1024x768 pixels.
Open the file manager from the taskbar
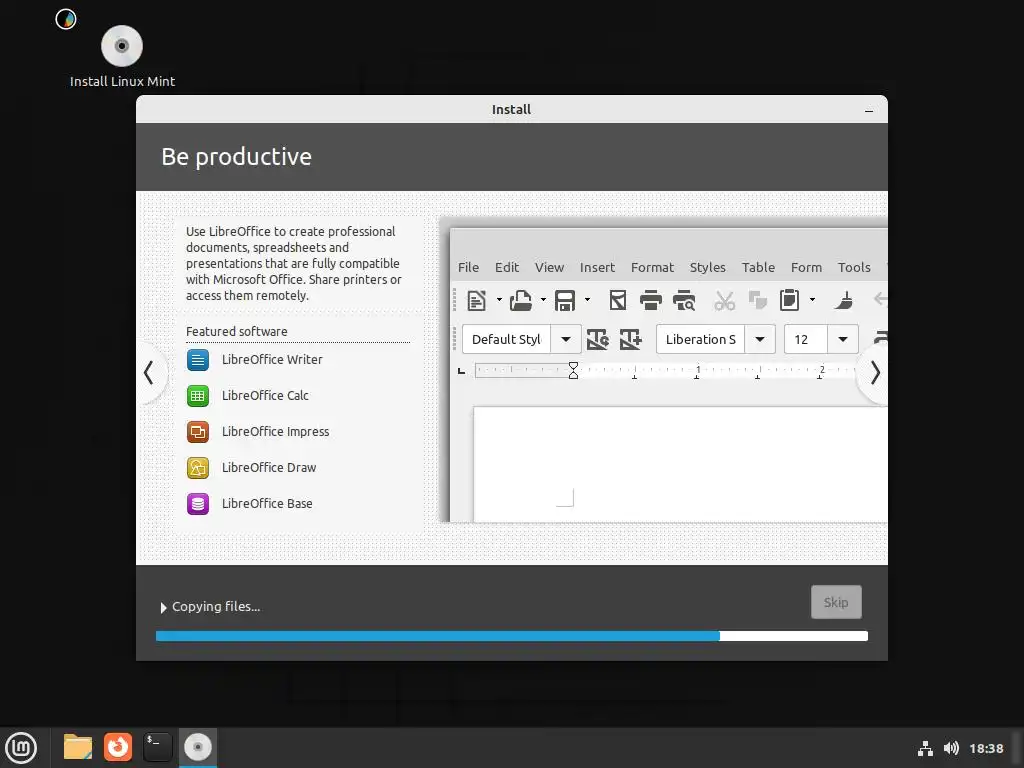(x=78, y=747)
